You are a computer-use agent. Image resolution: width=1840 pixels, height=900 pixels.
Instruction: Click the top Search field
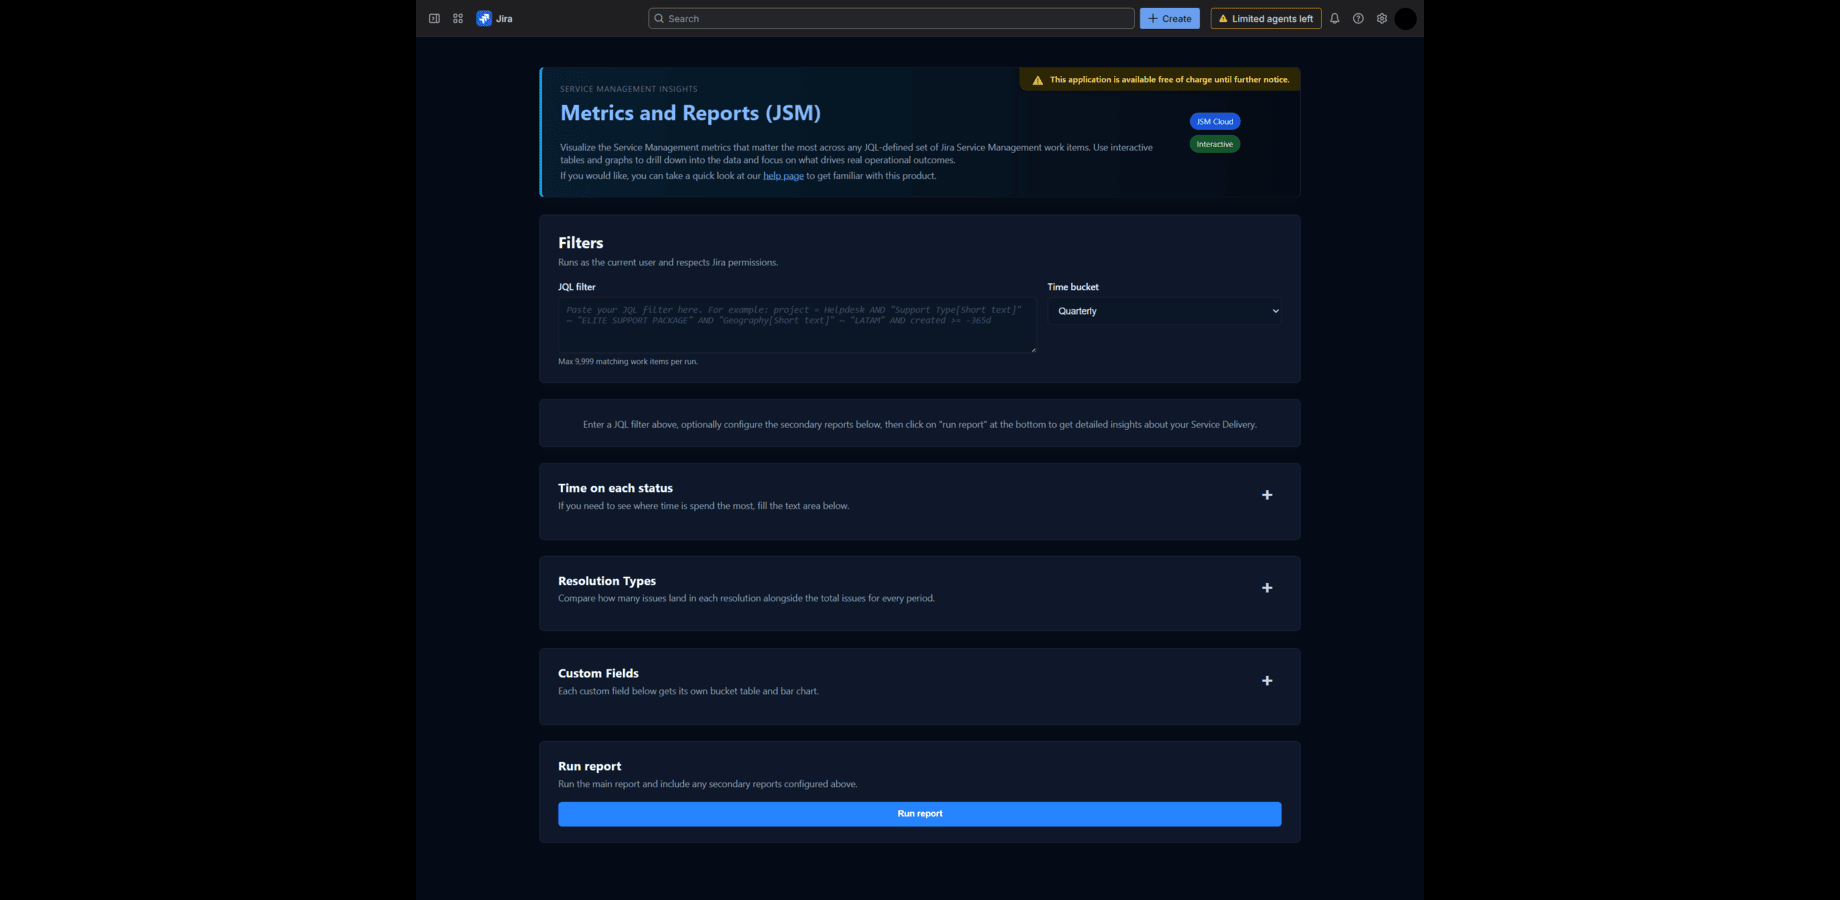pyautogui.click(x=891, y=18)
